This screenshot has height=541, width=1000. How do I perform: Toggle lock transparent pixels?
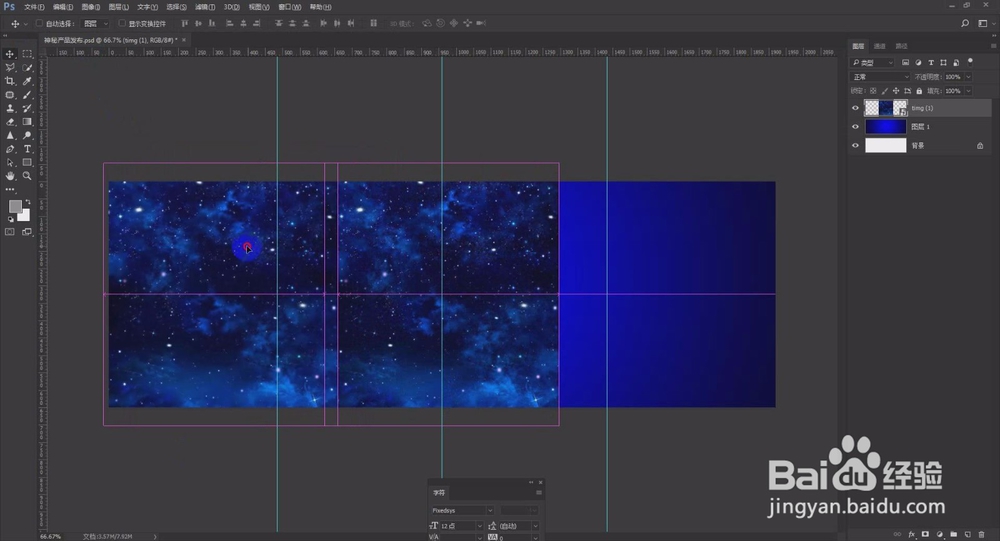(873, 91)
